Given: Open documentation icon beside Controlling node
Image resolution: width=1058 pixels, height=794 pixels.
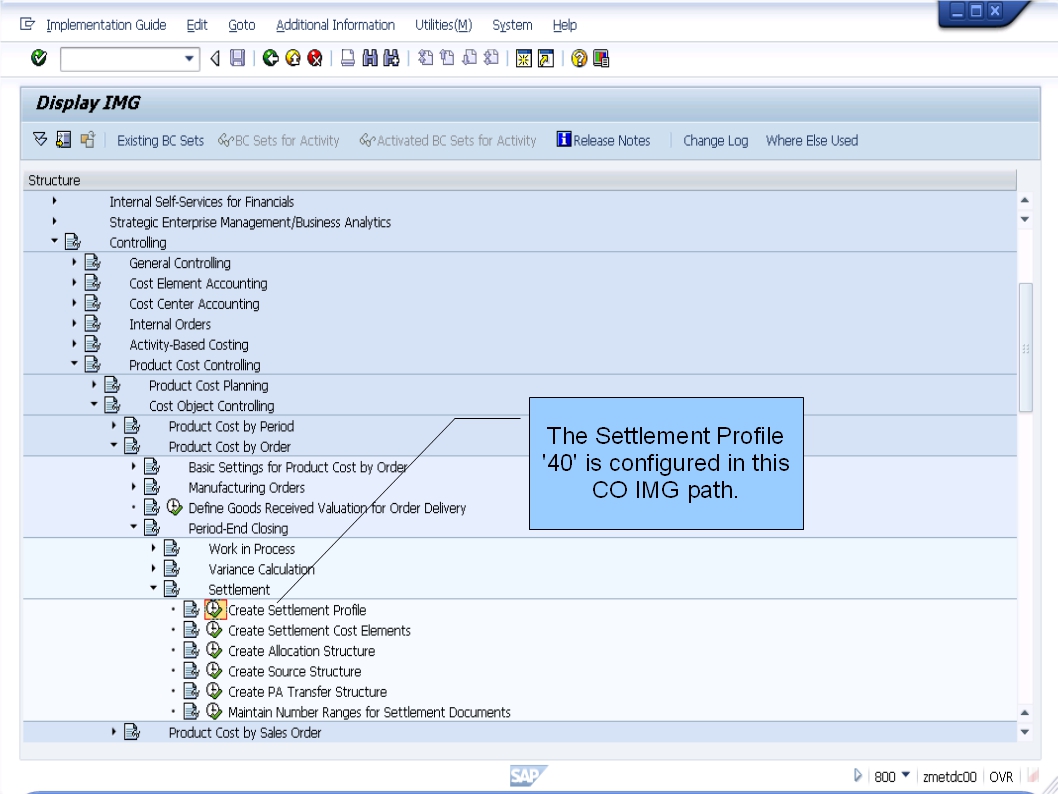Looking at the screenshot, I should pyautogui.click(x=73, y=242).
